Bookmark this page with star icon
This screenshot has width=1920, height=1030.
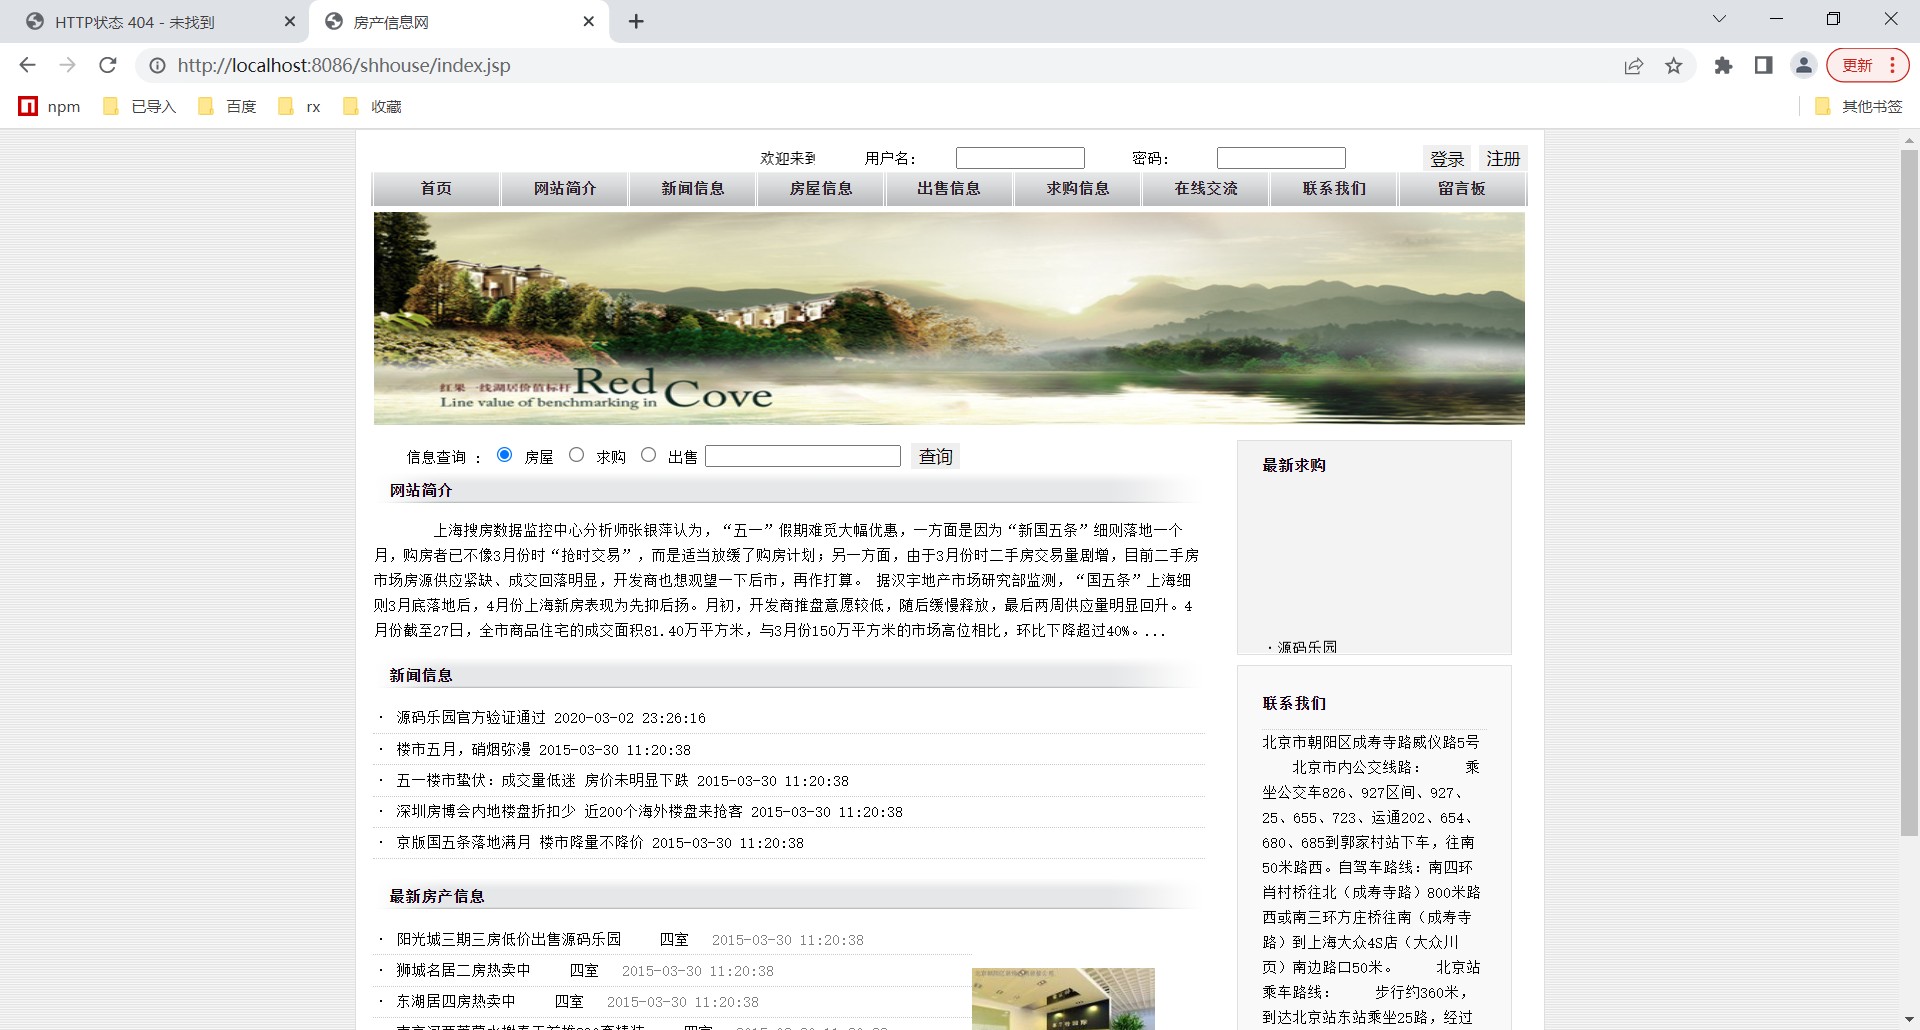point(1674,66)
